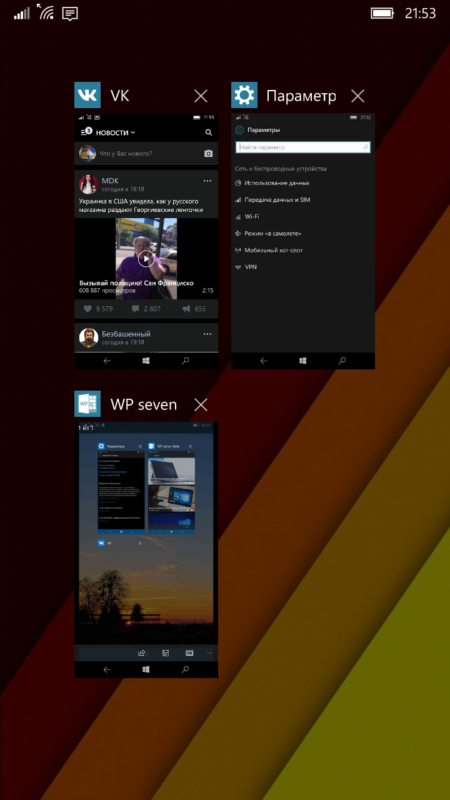Tap the repost megaphone icon 655

point(186,309)
